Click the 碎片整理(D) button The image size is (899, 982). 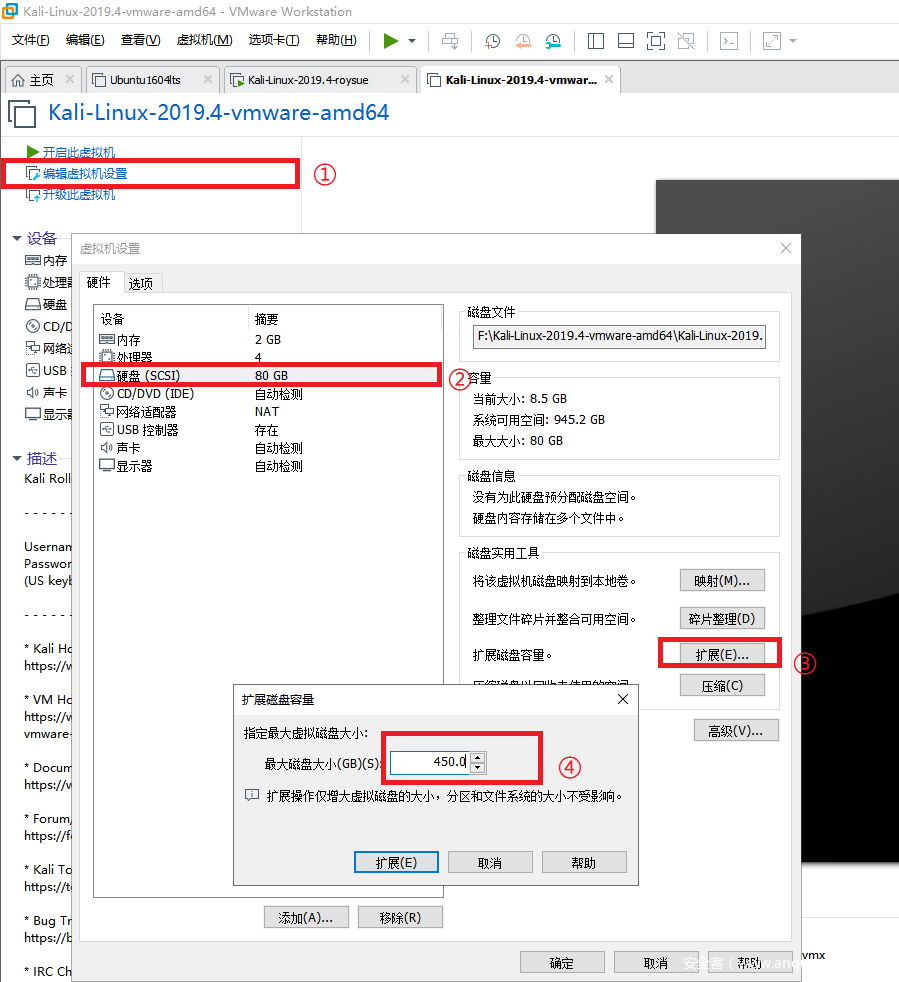722,619
